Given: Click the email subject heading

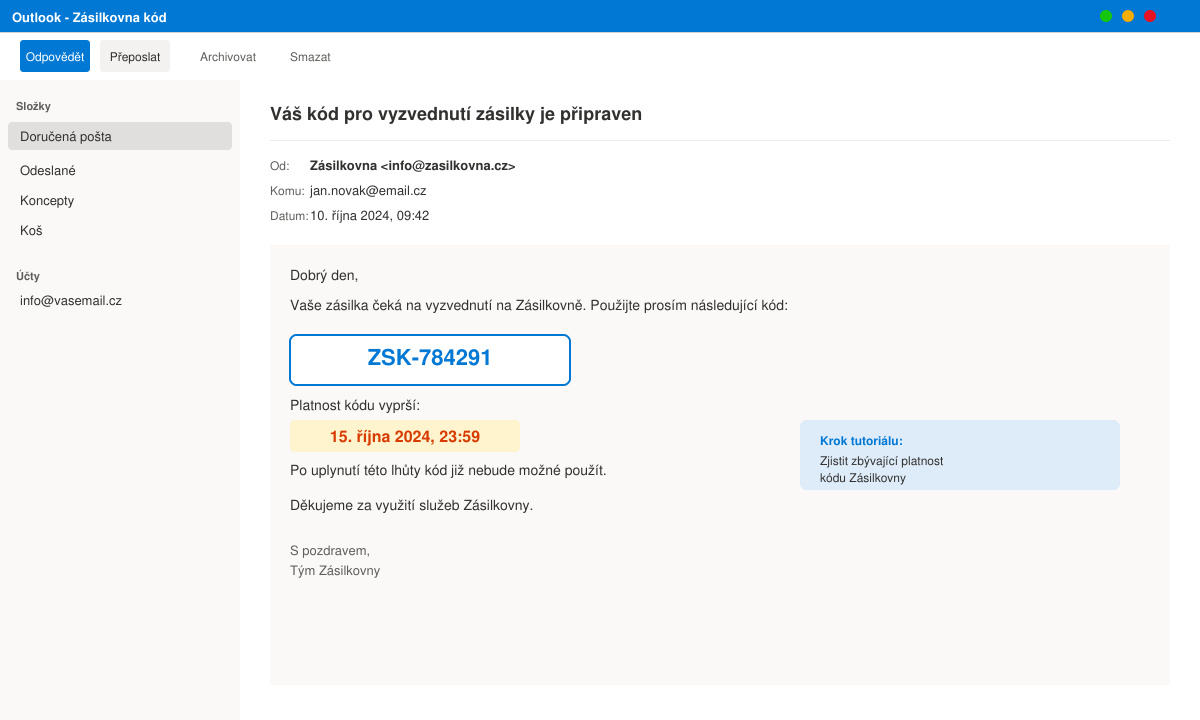Looking at the screenshot, I should 456,114.
